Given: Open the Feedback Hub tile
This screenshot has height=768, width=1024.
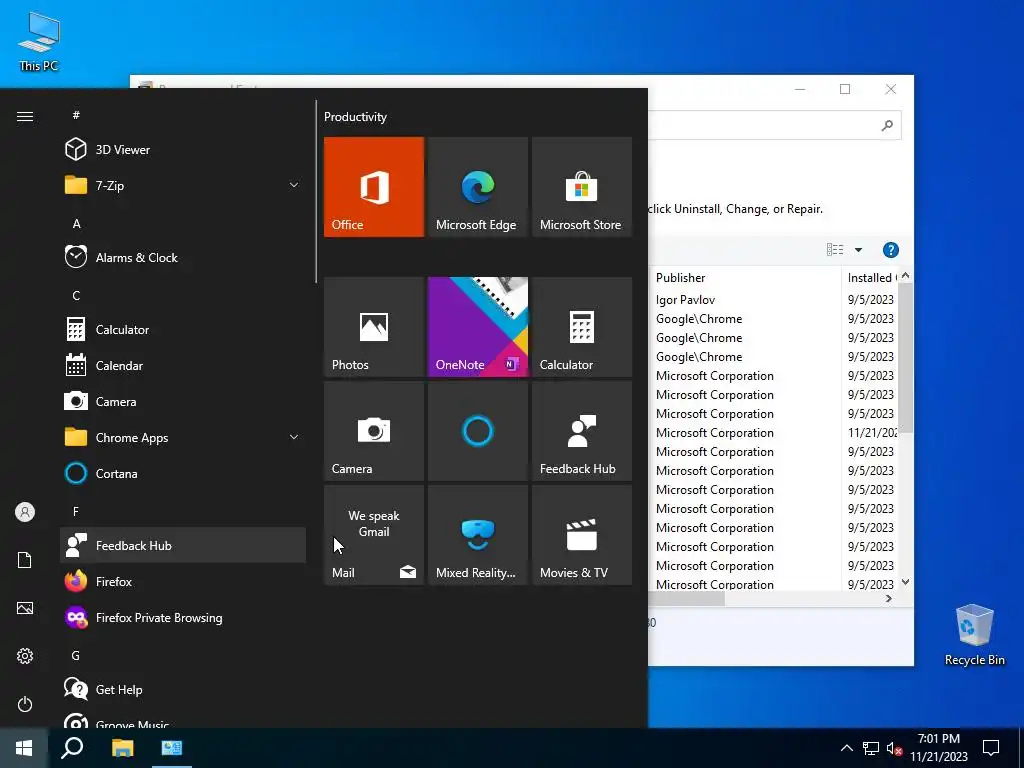Looking at the screenshot, I should point(582,431).
